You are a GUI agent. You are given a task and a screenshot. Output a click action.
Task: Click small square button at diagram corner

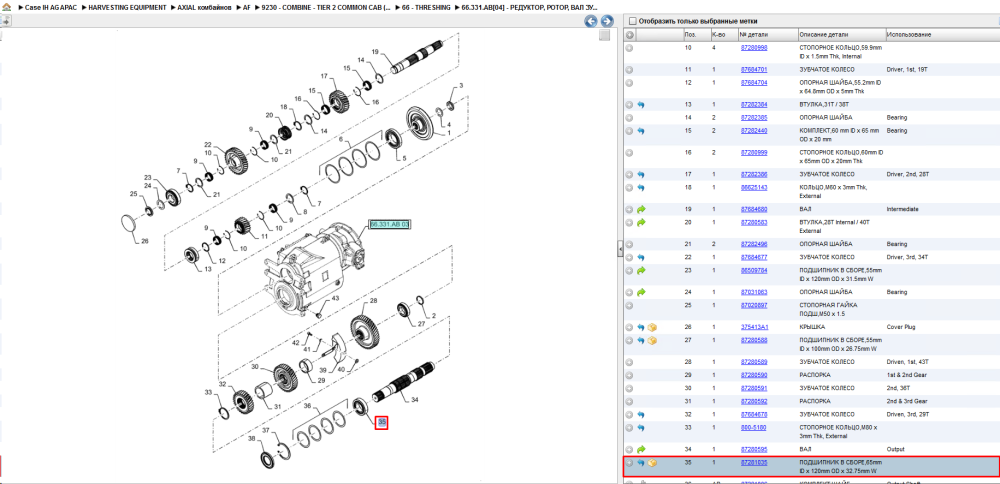(x=605, y=36)
